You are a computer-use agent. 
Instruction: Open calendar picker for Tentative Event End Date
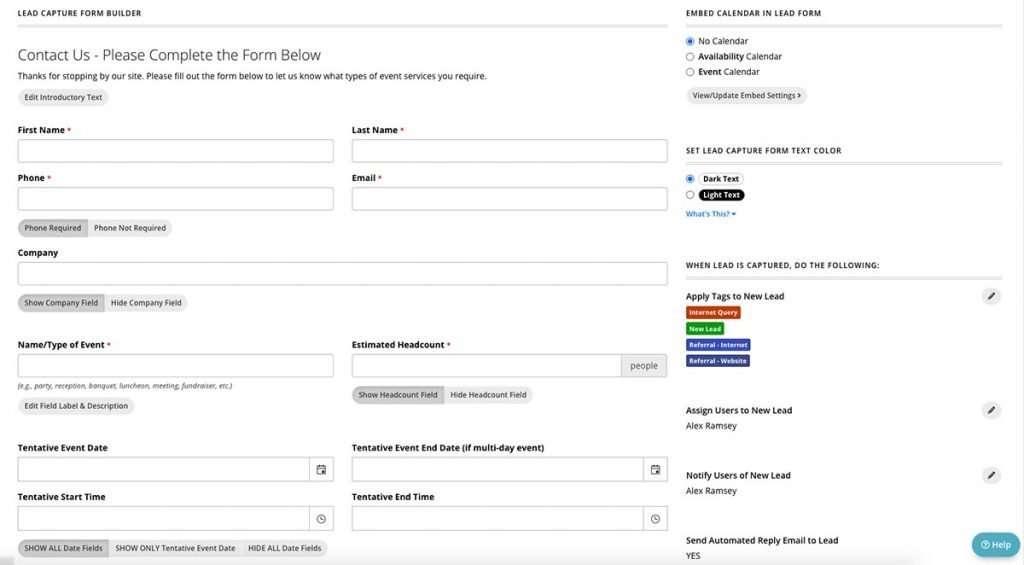655,470
